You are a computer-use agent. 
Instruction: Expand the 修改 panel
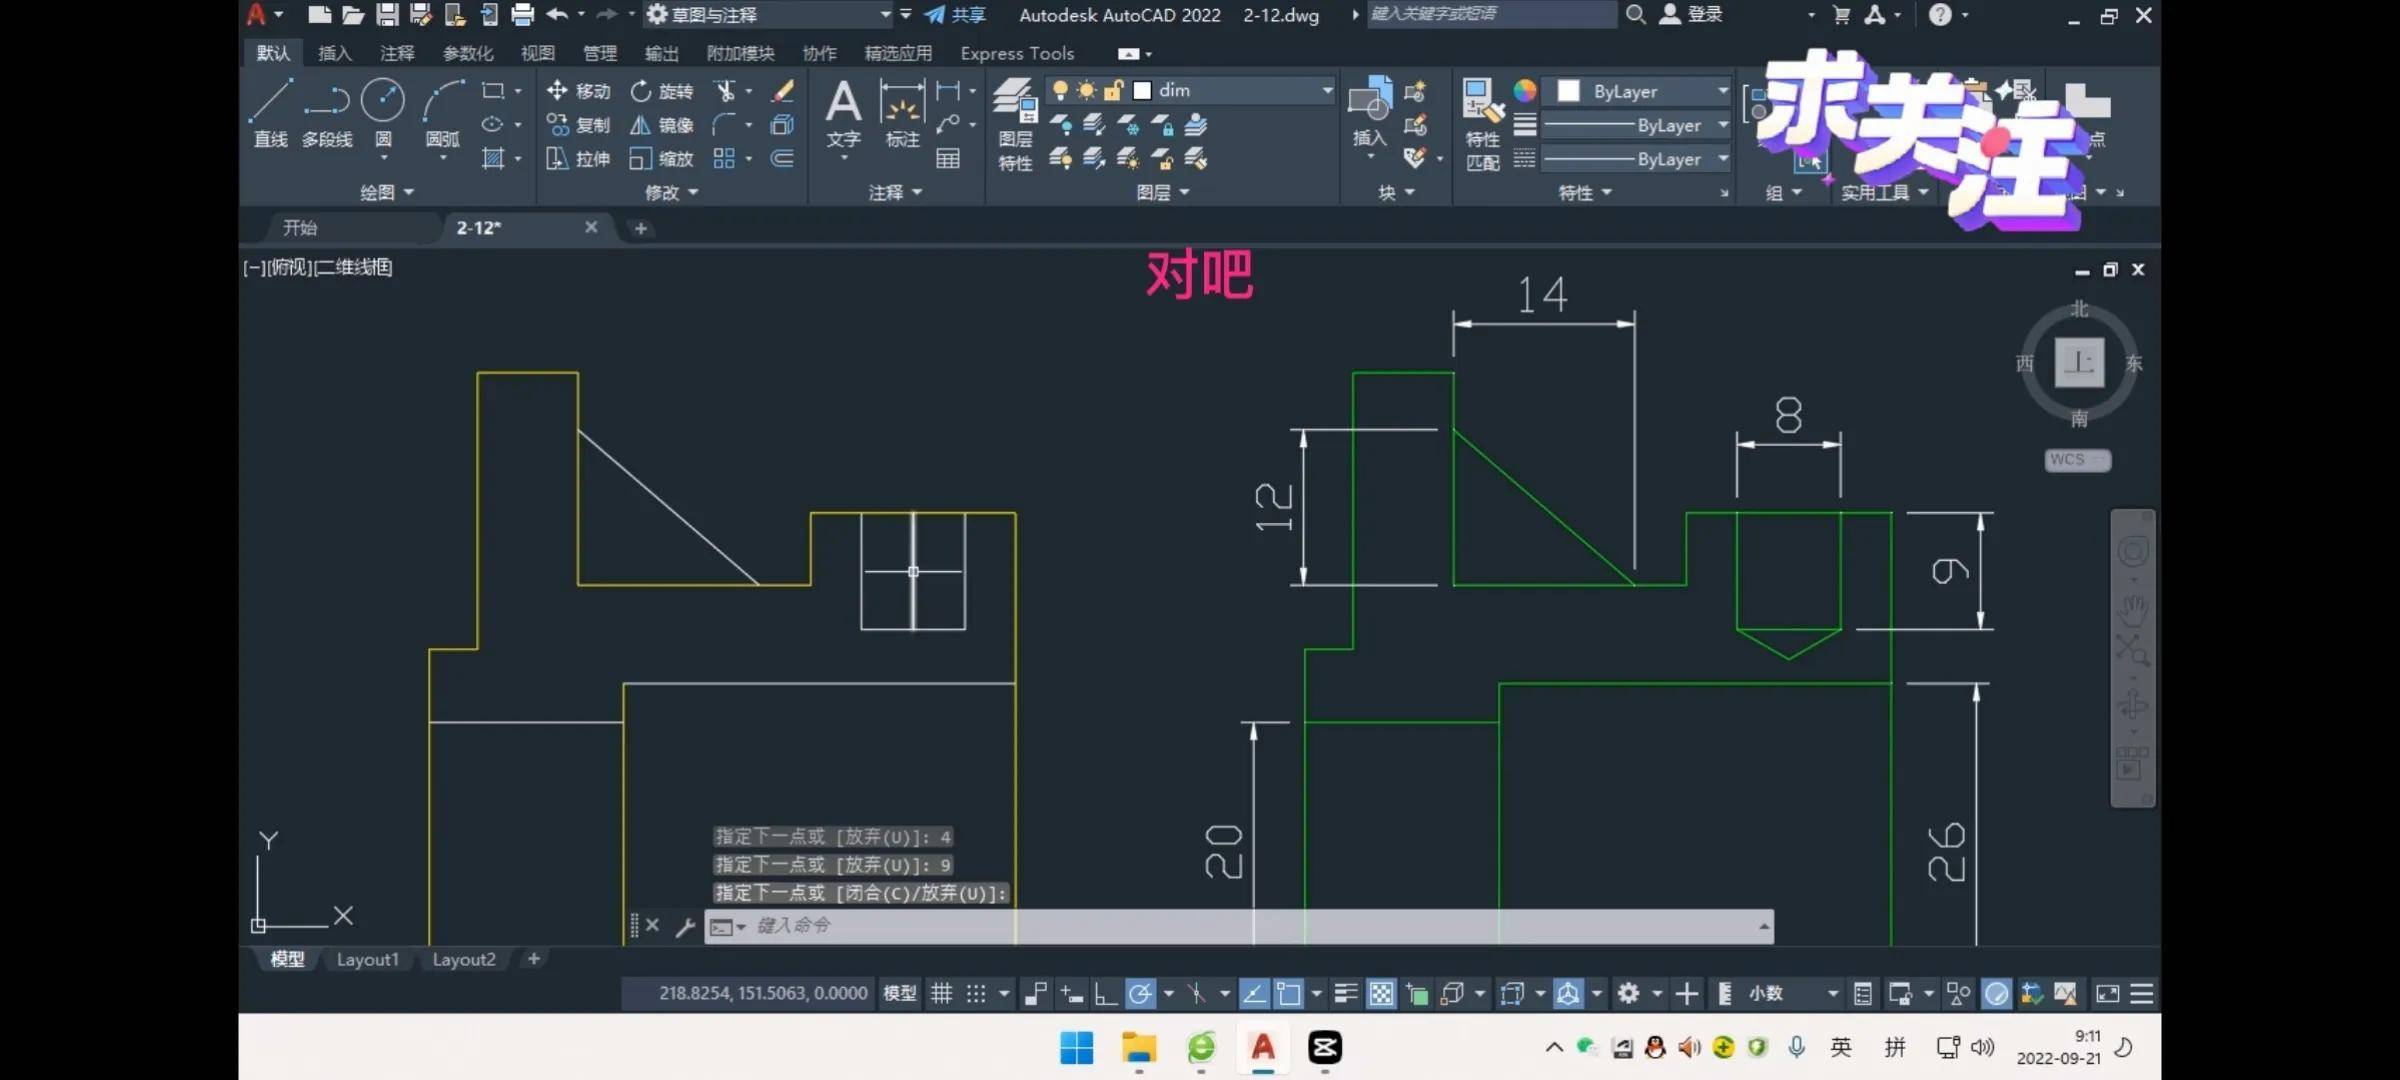[x=671, y=192]
